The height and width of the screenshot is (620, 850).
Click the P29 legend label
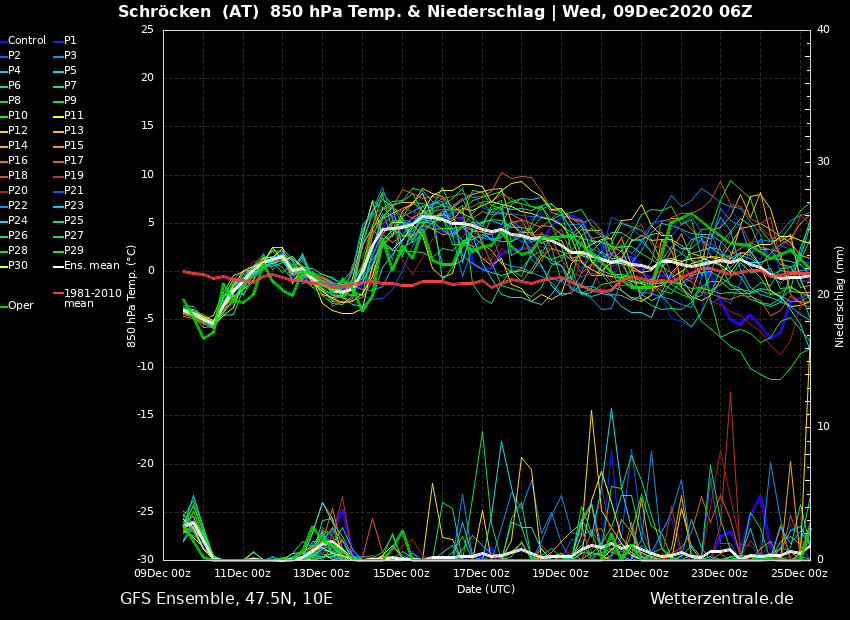coord(74,251)
